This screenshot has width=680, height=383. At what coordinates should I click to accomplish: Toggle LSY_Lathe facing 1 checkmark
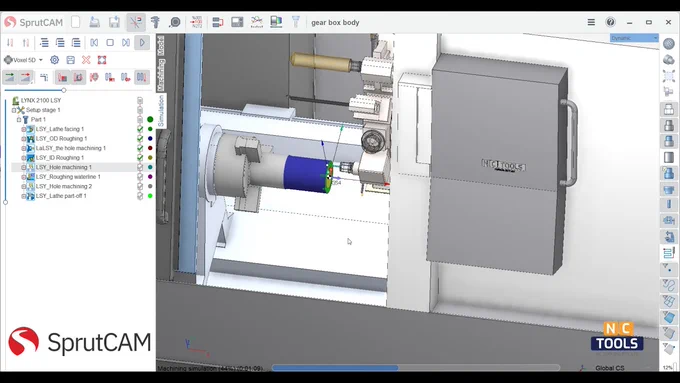click(140, 129)
